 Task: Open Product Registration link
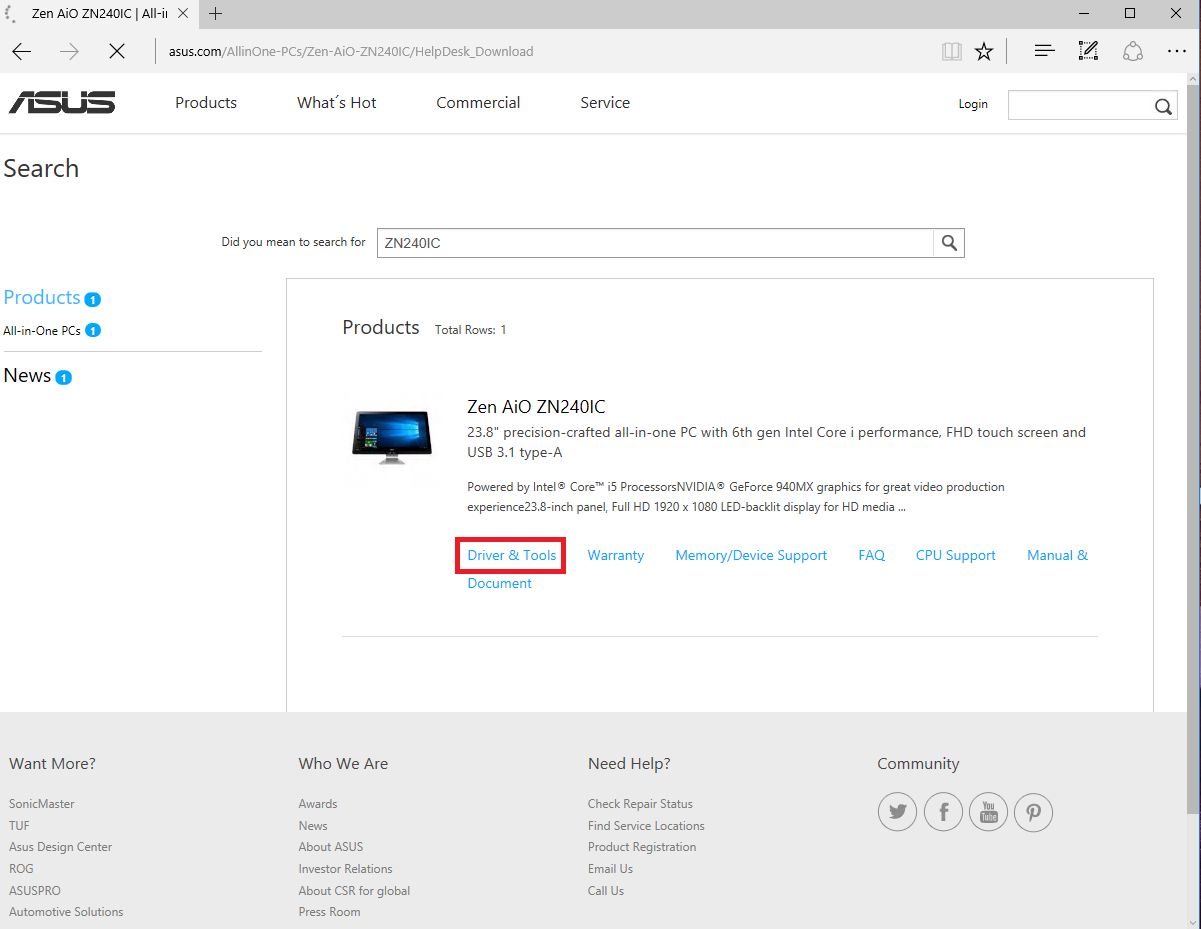tap(642, 847)
